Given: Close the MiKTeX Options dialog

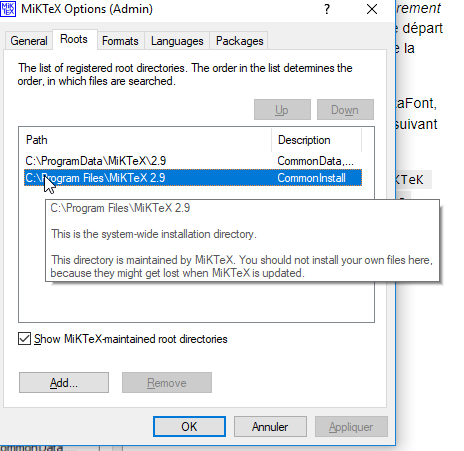Looking at the screenshot, I should coord(372,9).
